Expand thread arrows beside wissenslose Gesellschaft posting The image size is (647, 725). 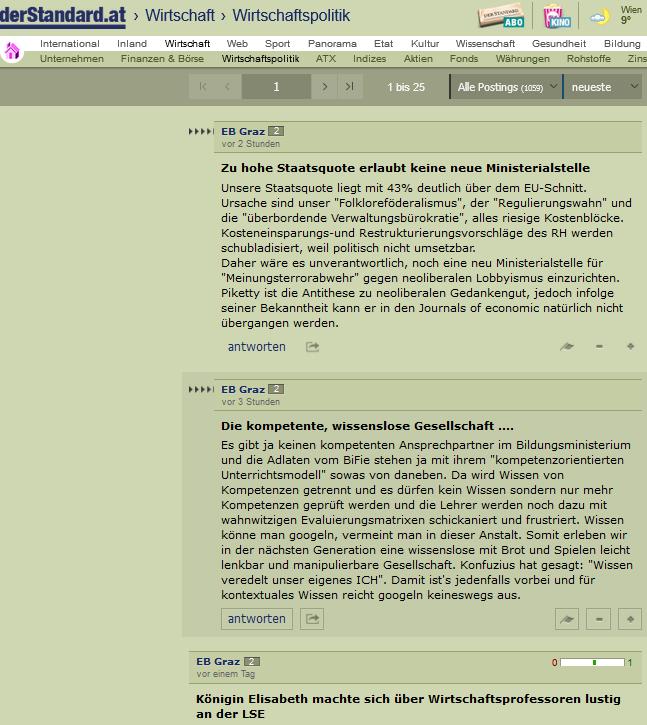click(x=201, y=390)
